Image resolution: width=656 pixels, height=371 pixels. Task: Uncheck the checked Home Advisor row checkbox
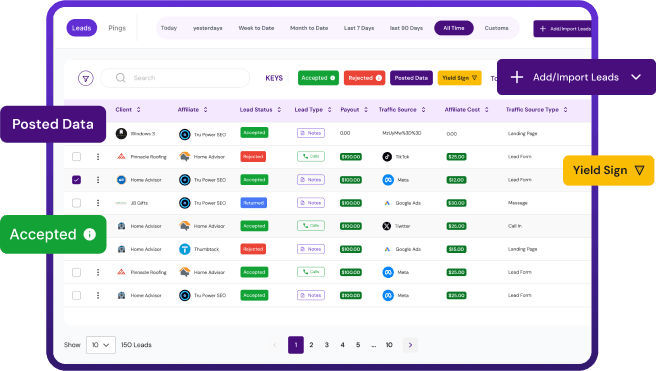point(76,180)
